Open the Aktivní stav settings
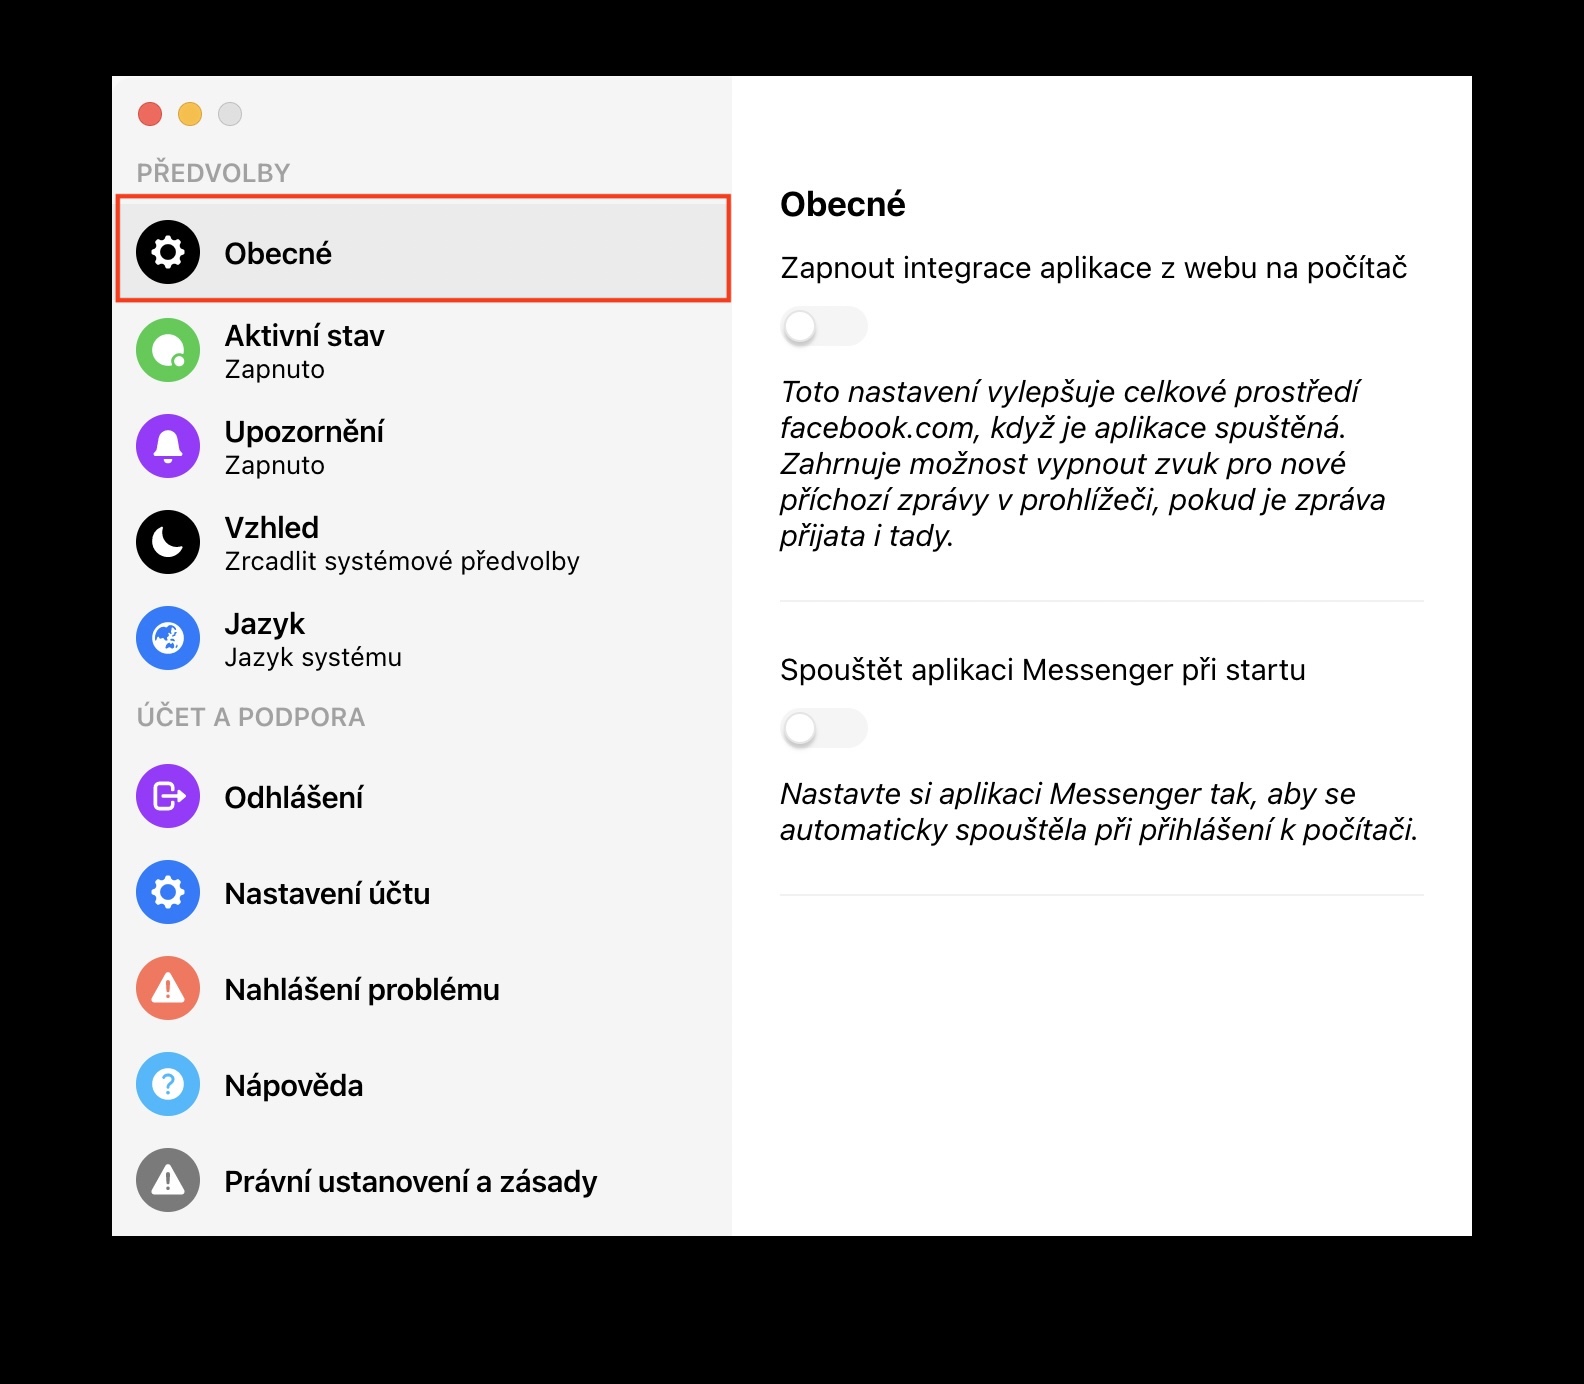 (x=424, y=350)
